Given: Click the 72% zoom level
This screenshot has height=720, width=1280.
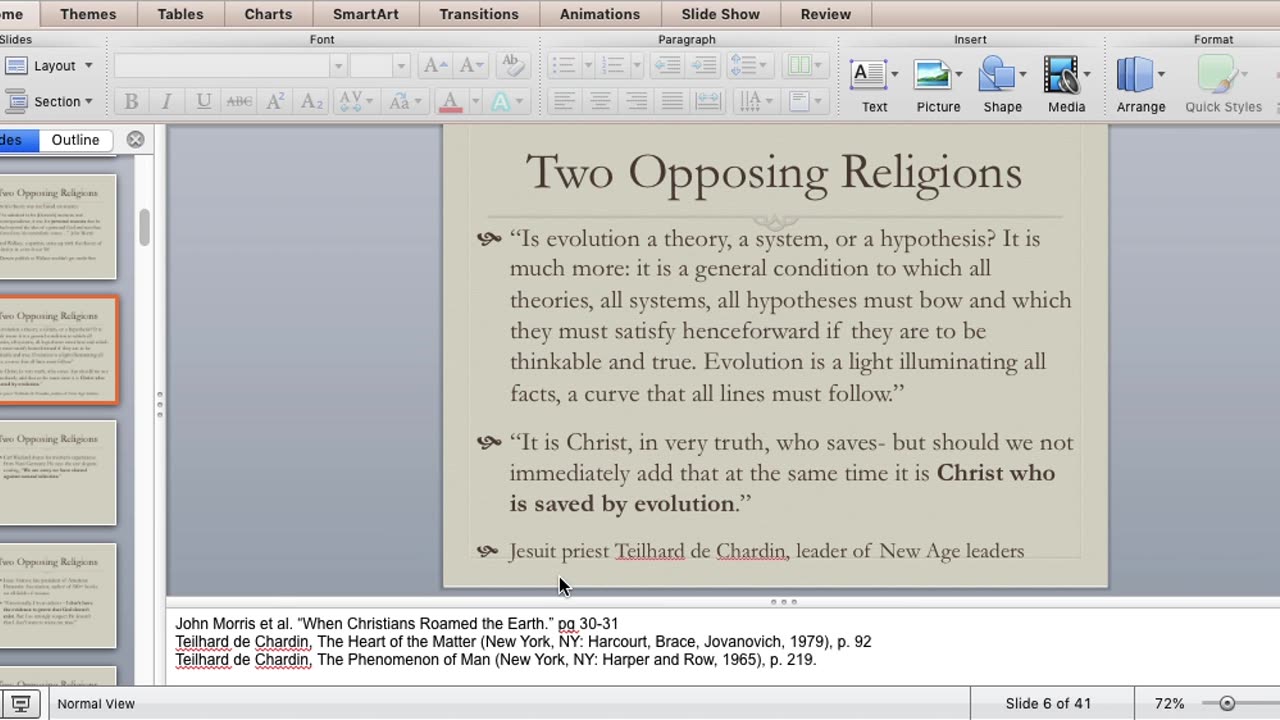Looking at the screenshot, I should pyautogui.click(x=1169, y=704).
